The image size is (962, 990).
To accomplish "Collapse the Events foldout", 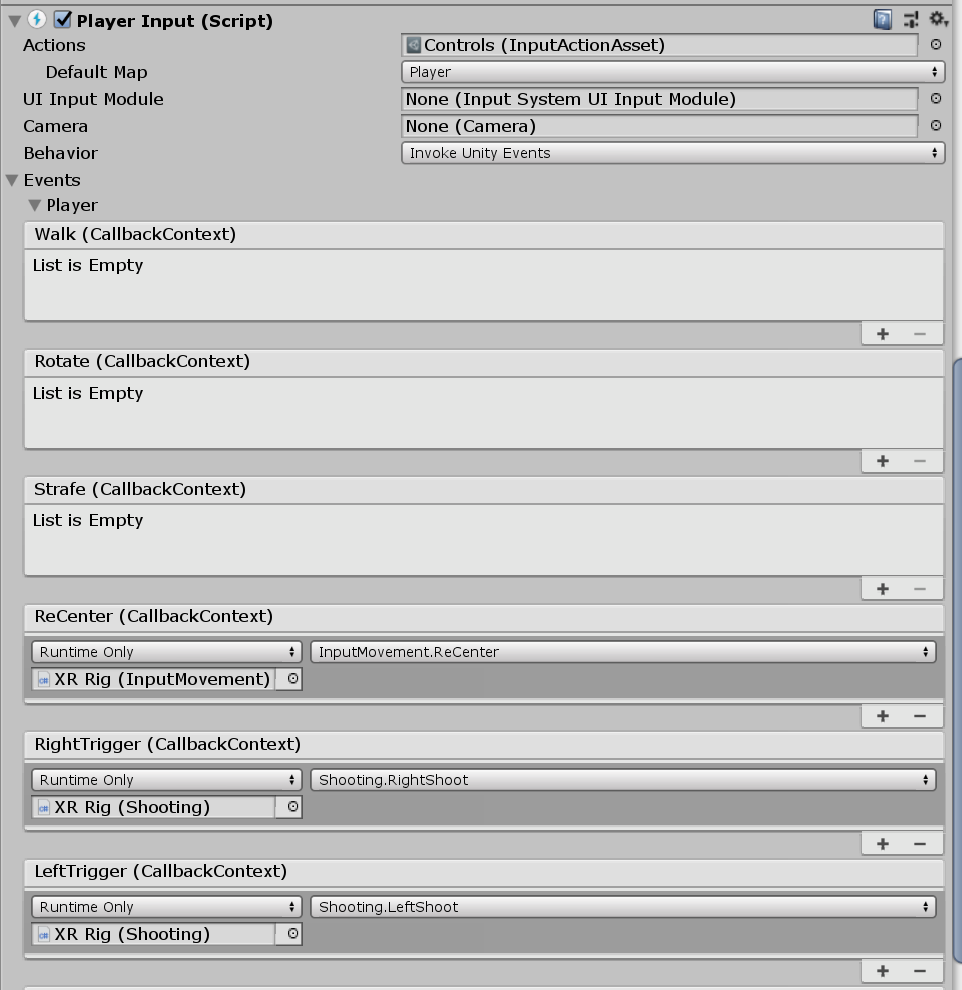I will [x=13, y=180].
